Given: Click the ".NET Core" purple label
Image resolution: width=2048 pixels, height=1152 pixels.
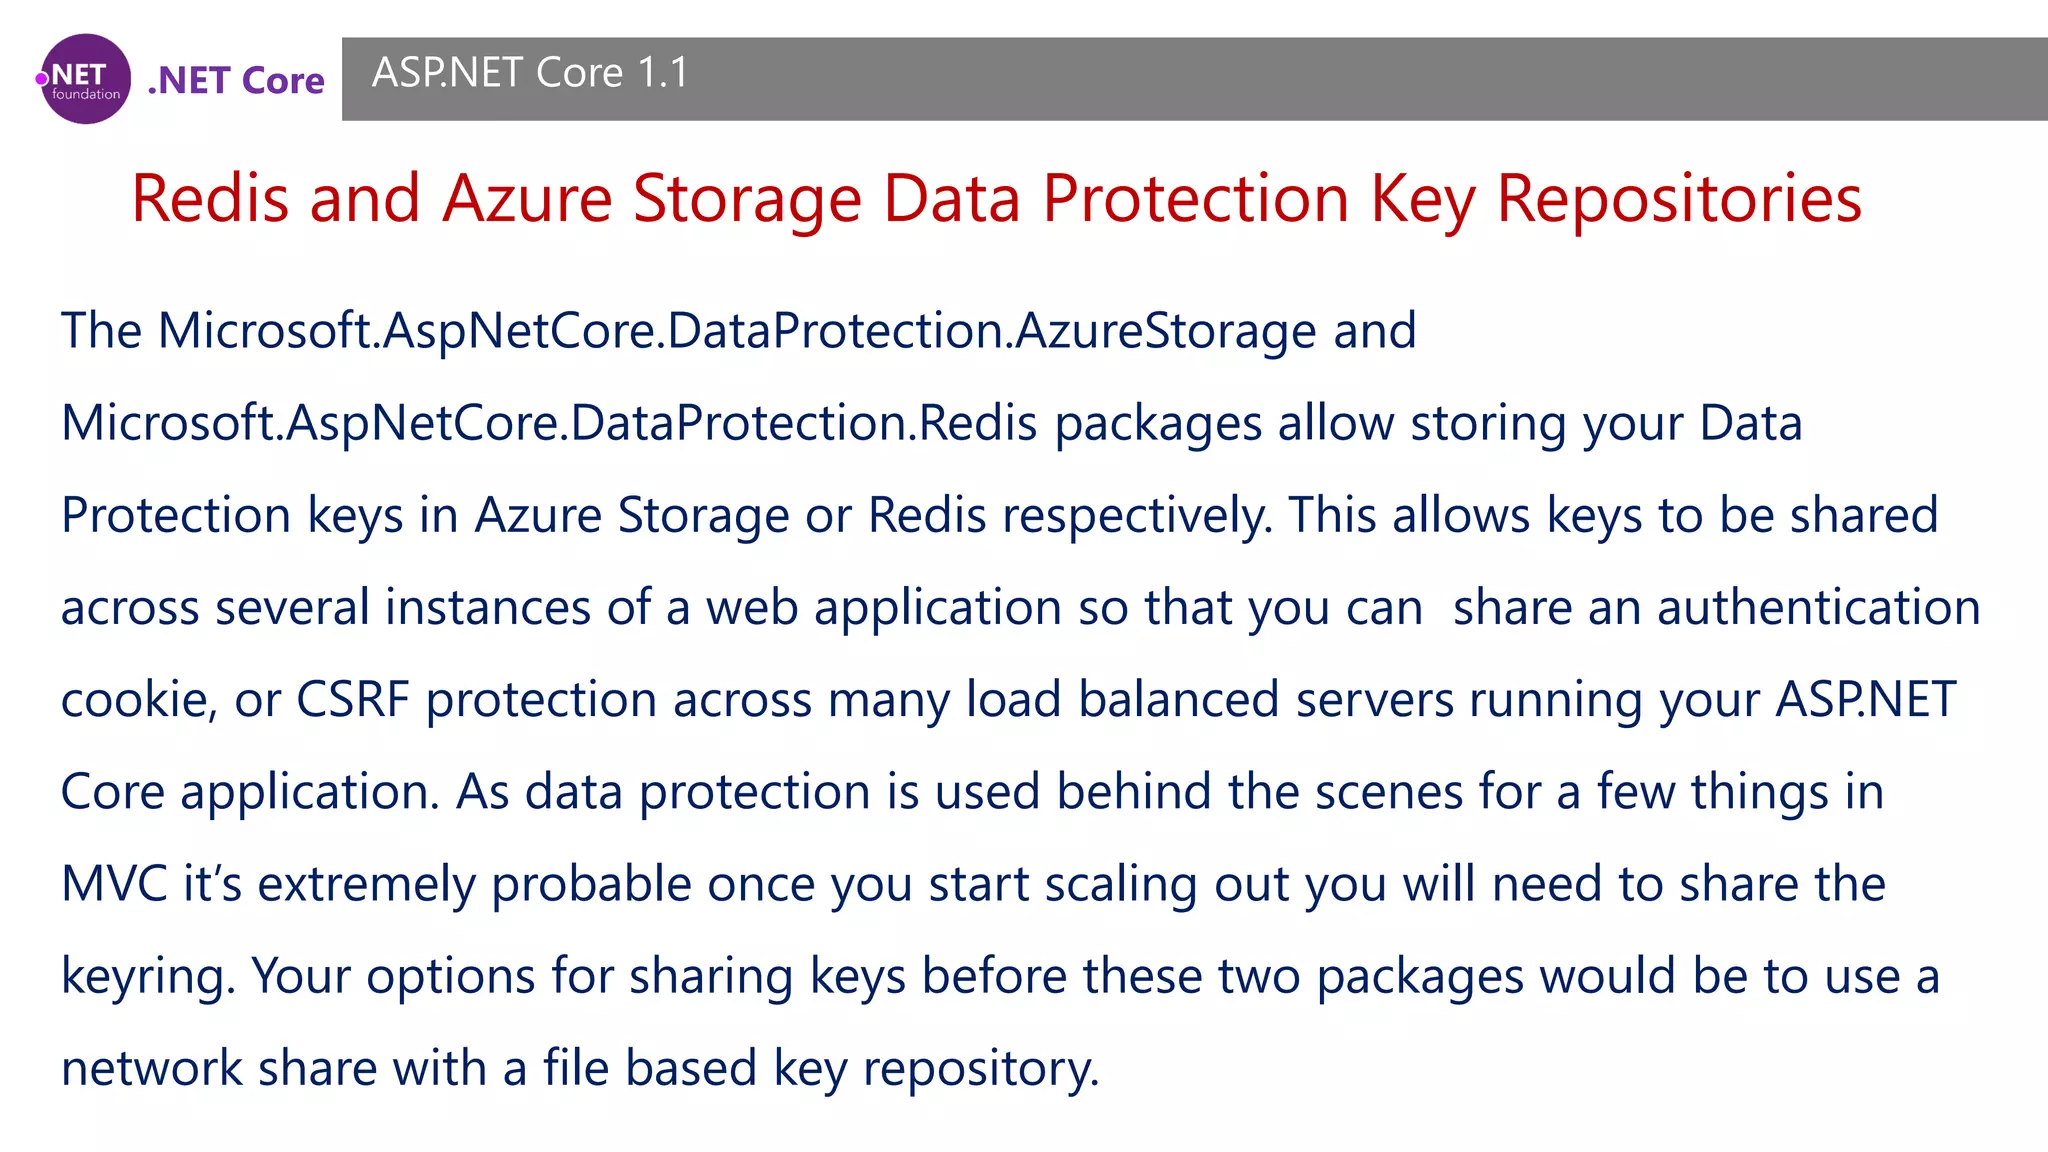Looking at the screenshot, I should click(236, 80).
